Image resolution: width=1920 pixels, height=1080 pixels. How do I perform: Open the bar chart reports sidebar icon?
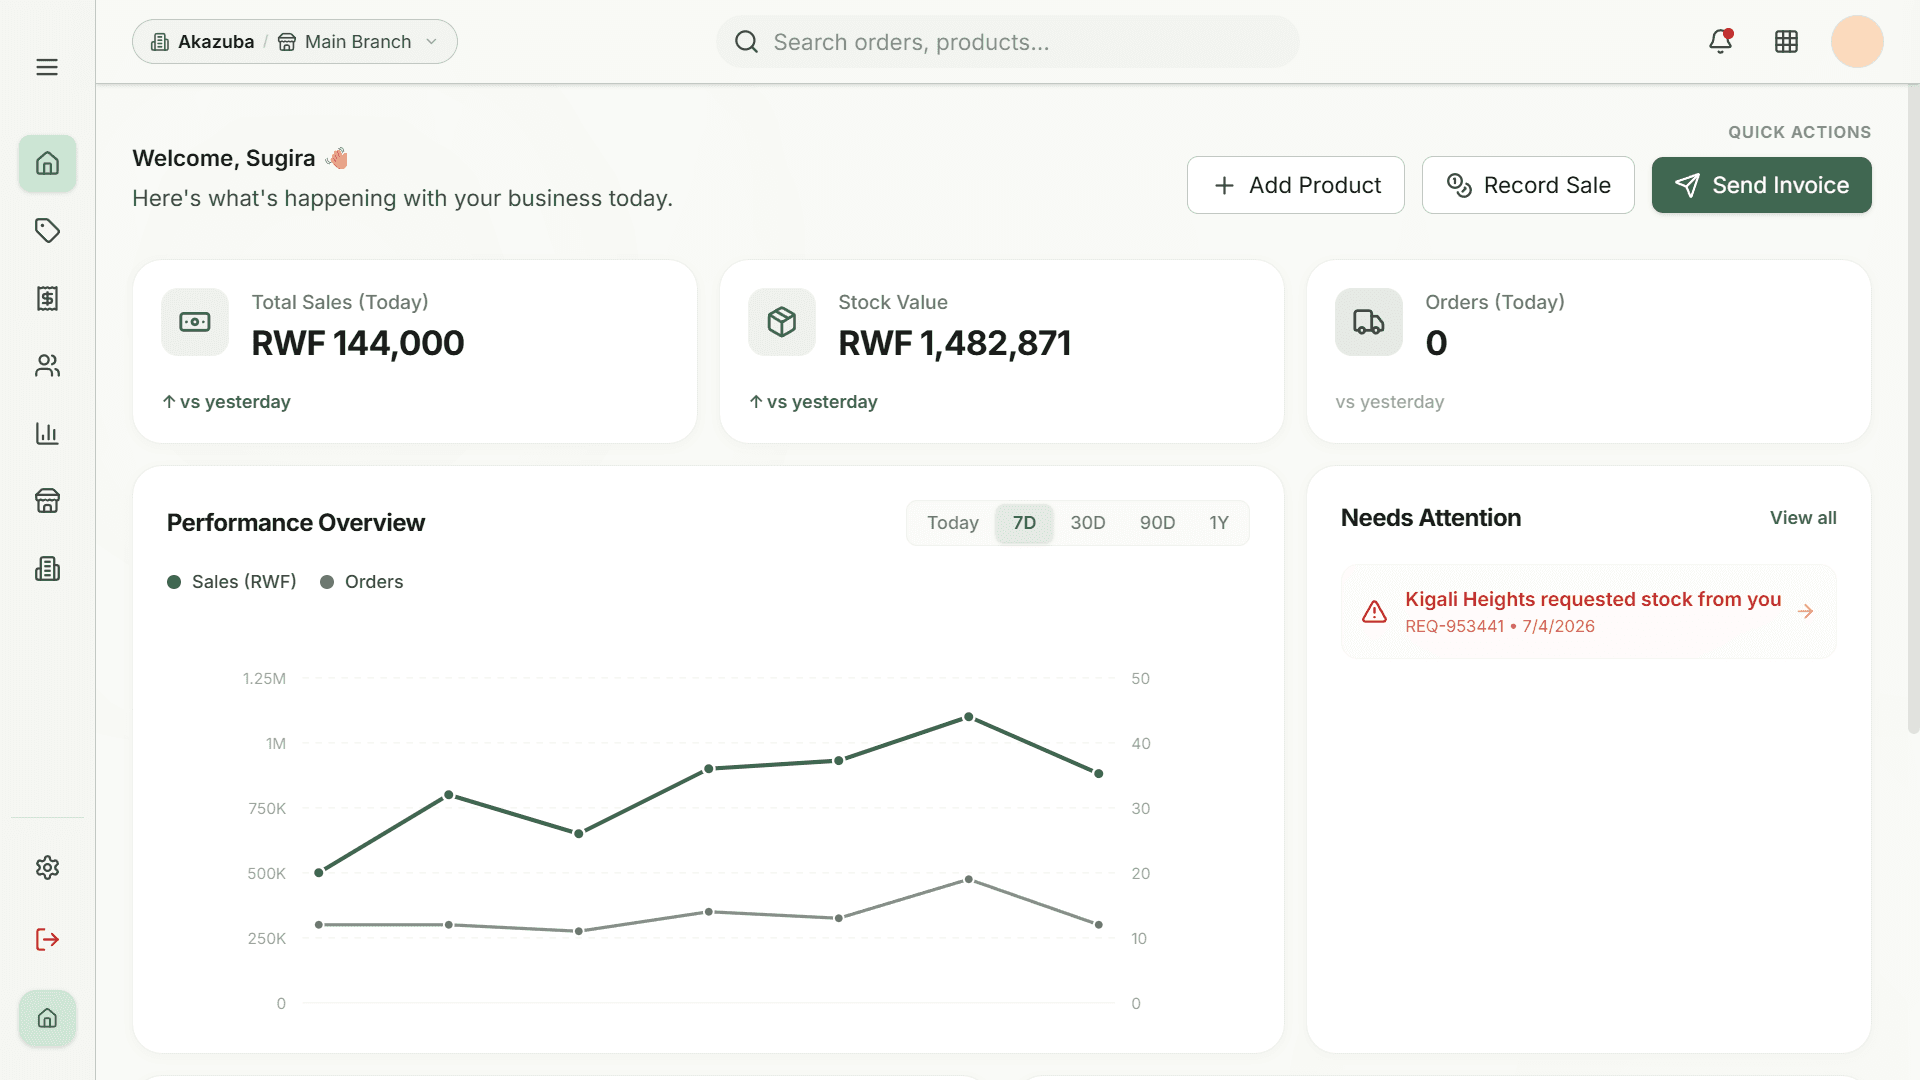coord(47,433)
